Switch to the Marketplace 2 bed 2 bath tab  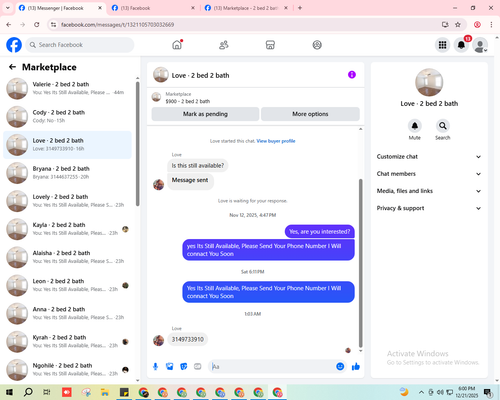click(246, 8)
